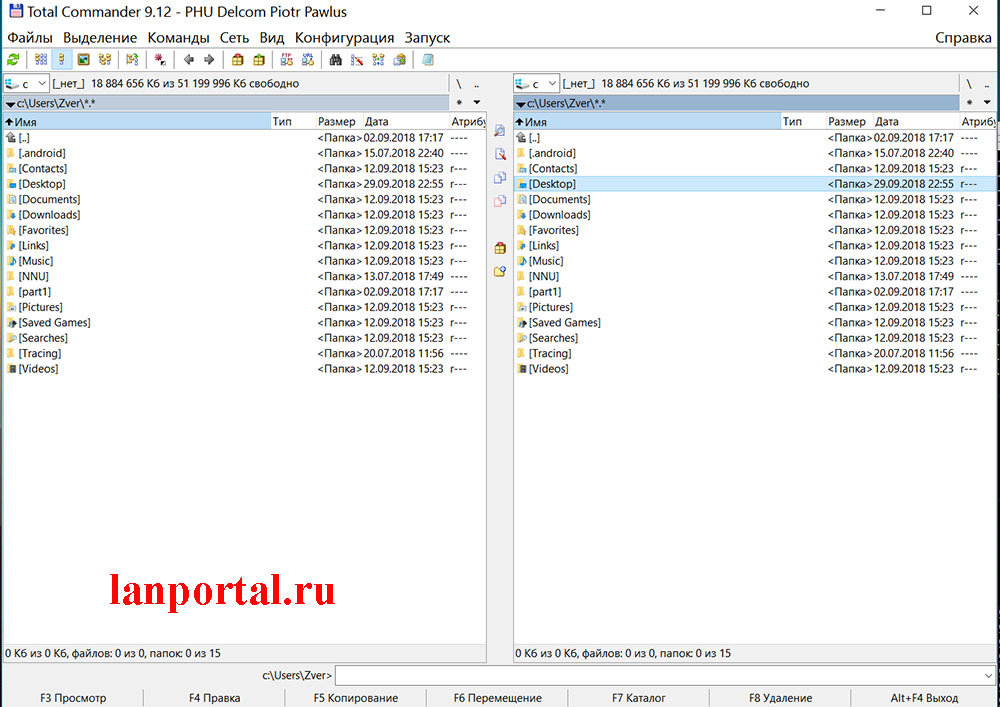Image resolution: width=1000 pixels, height=707 pixels.
Task: Click the F8 Удаление button
Action: (x=780, y=698)
